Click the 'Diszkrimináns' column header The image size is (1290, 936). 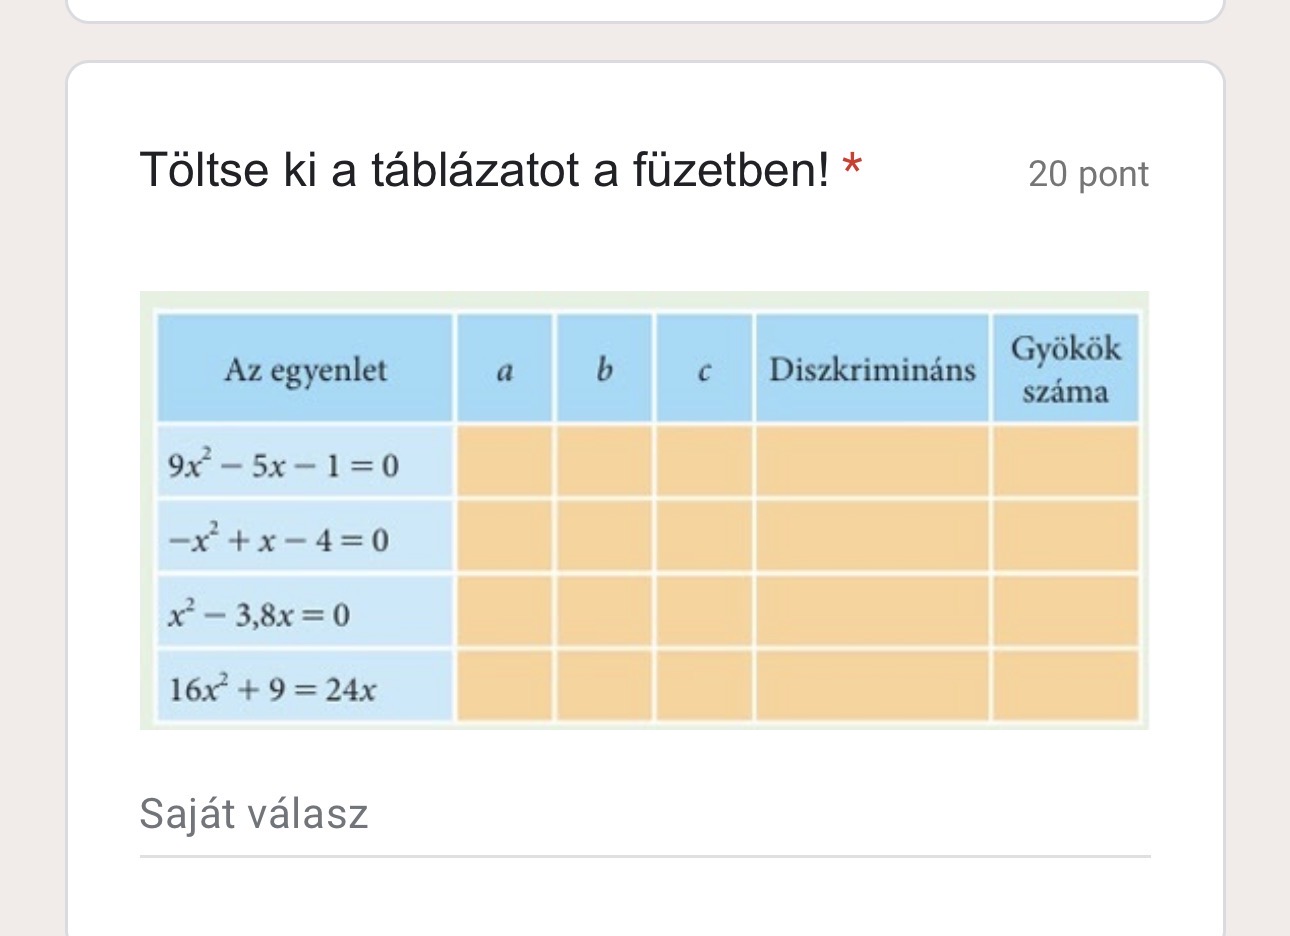[x=872, y=370]
